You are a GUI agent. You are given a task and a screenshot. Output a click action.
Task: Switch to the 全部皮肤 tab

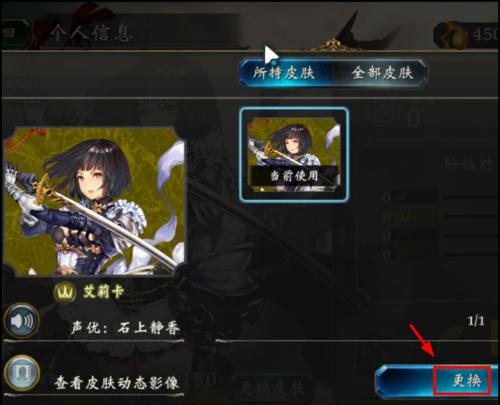[x=382, y=73]
